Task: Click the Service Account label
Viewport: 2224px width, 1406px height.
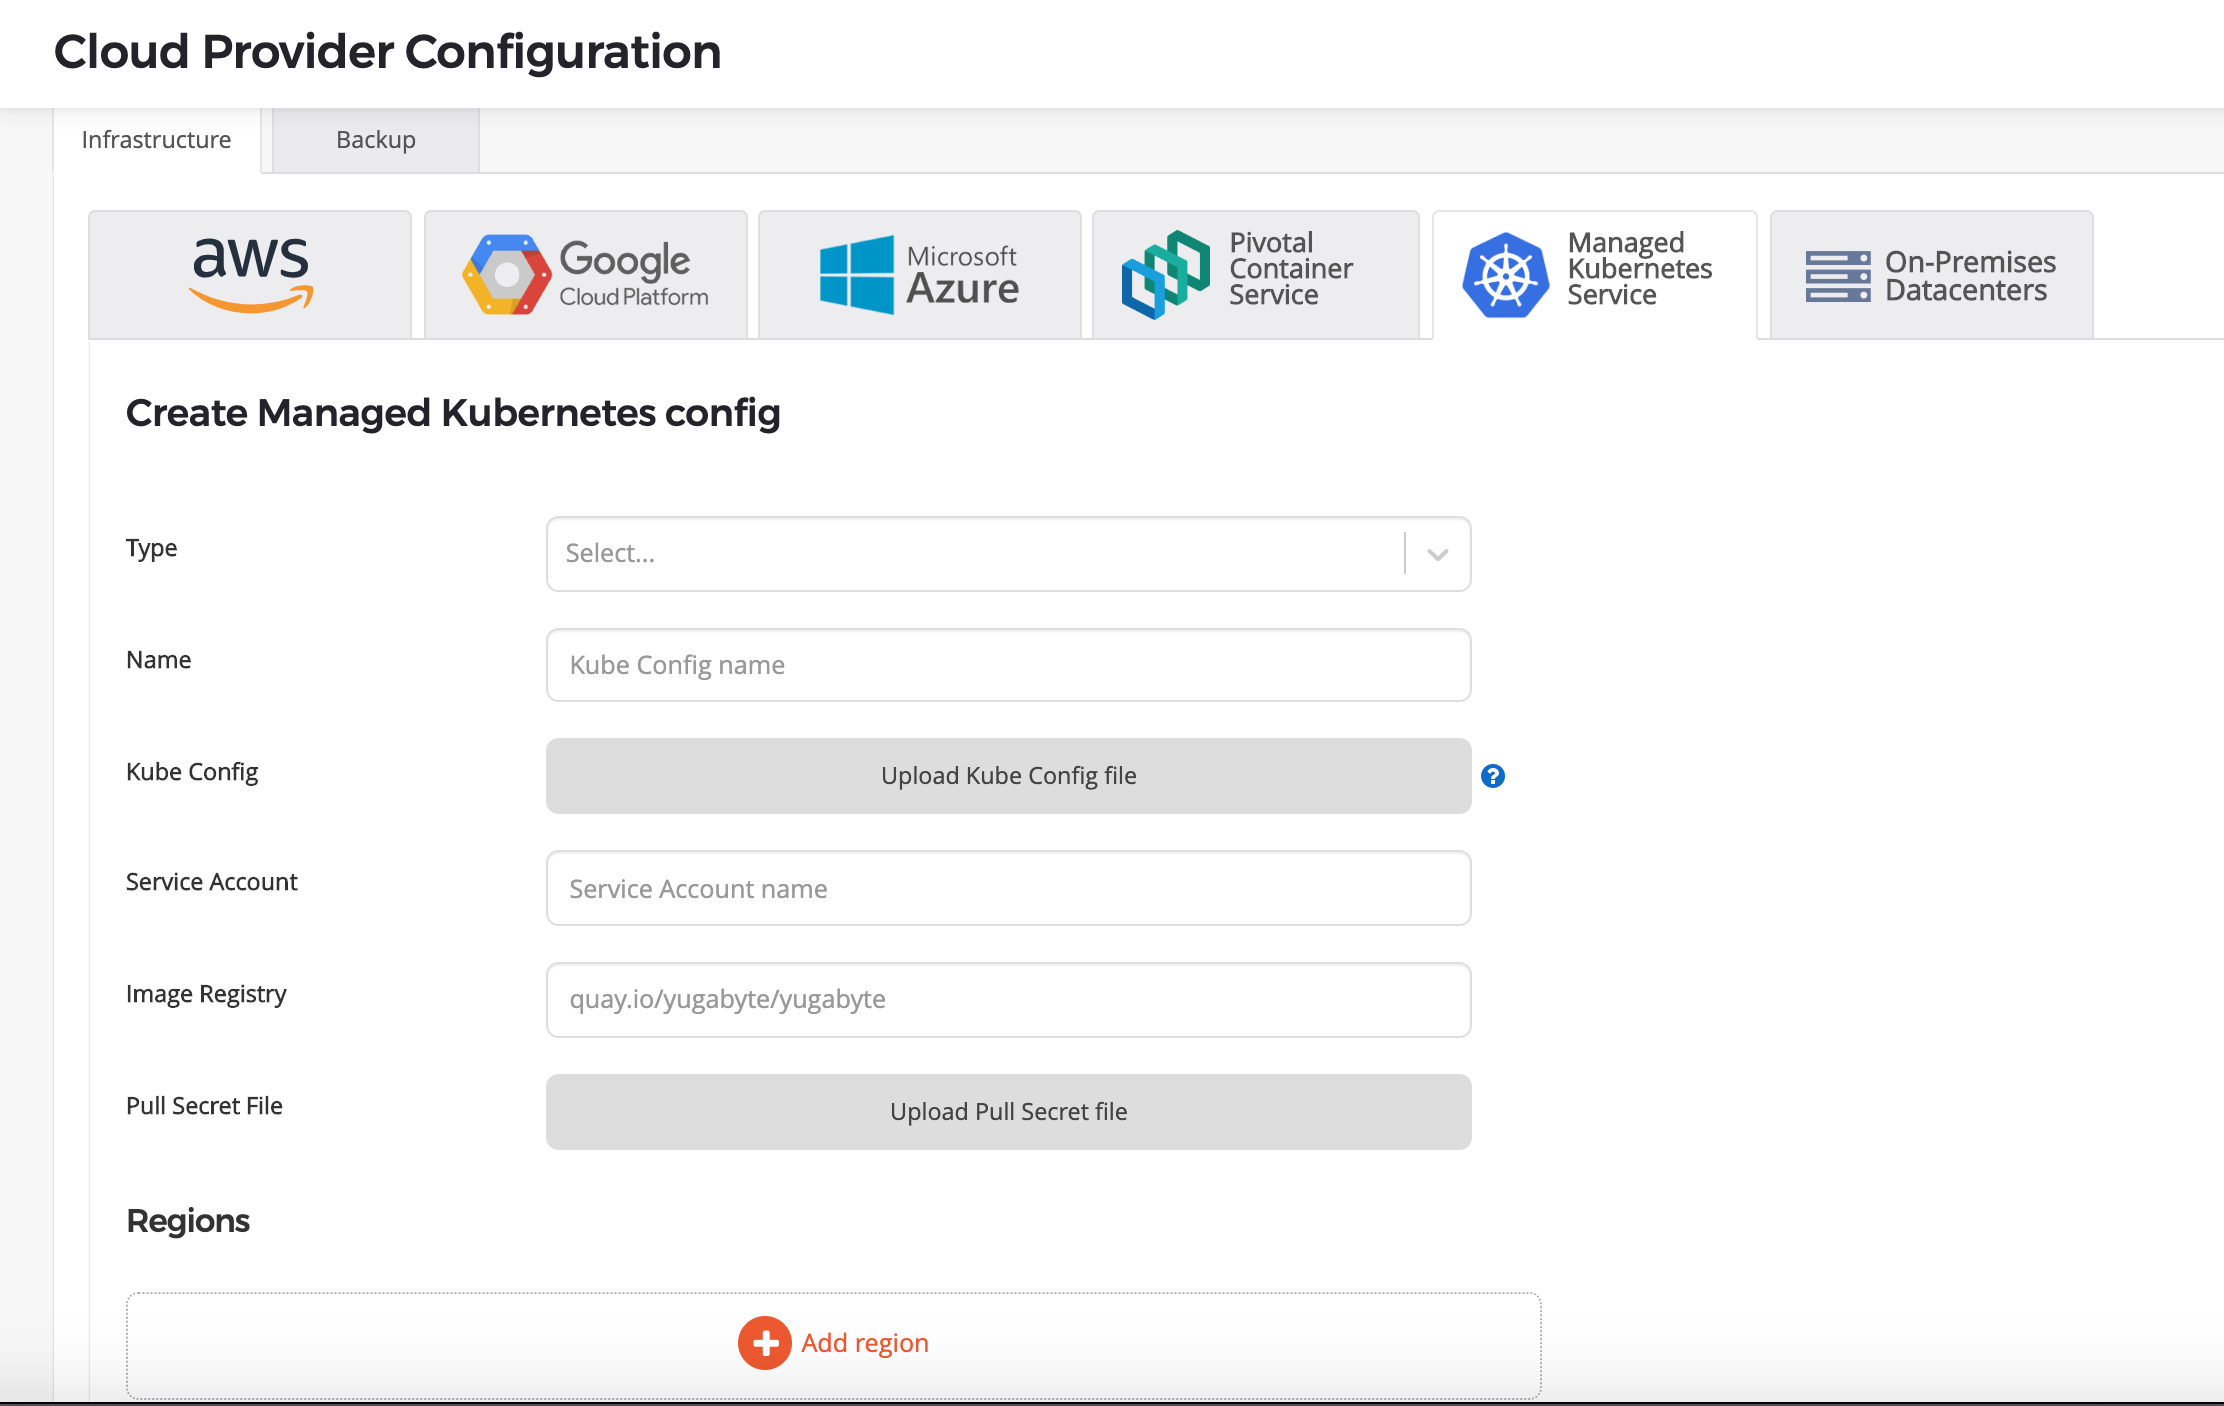Action: pos(212,882)
